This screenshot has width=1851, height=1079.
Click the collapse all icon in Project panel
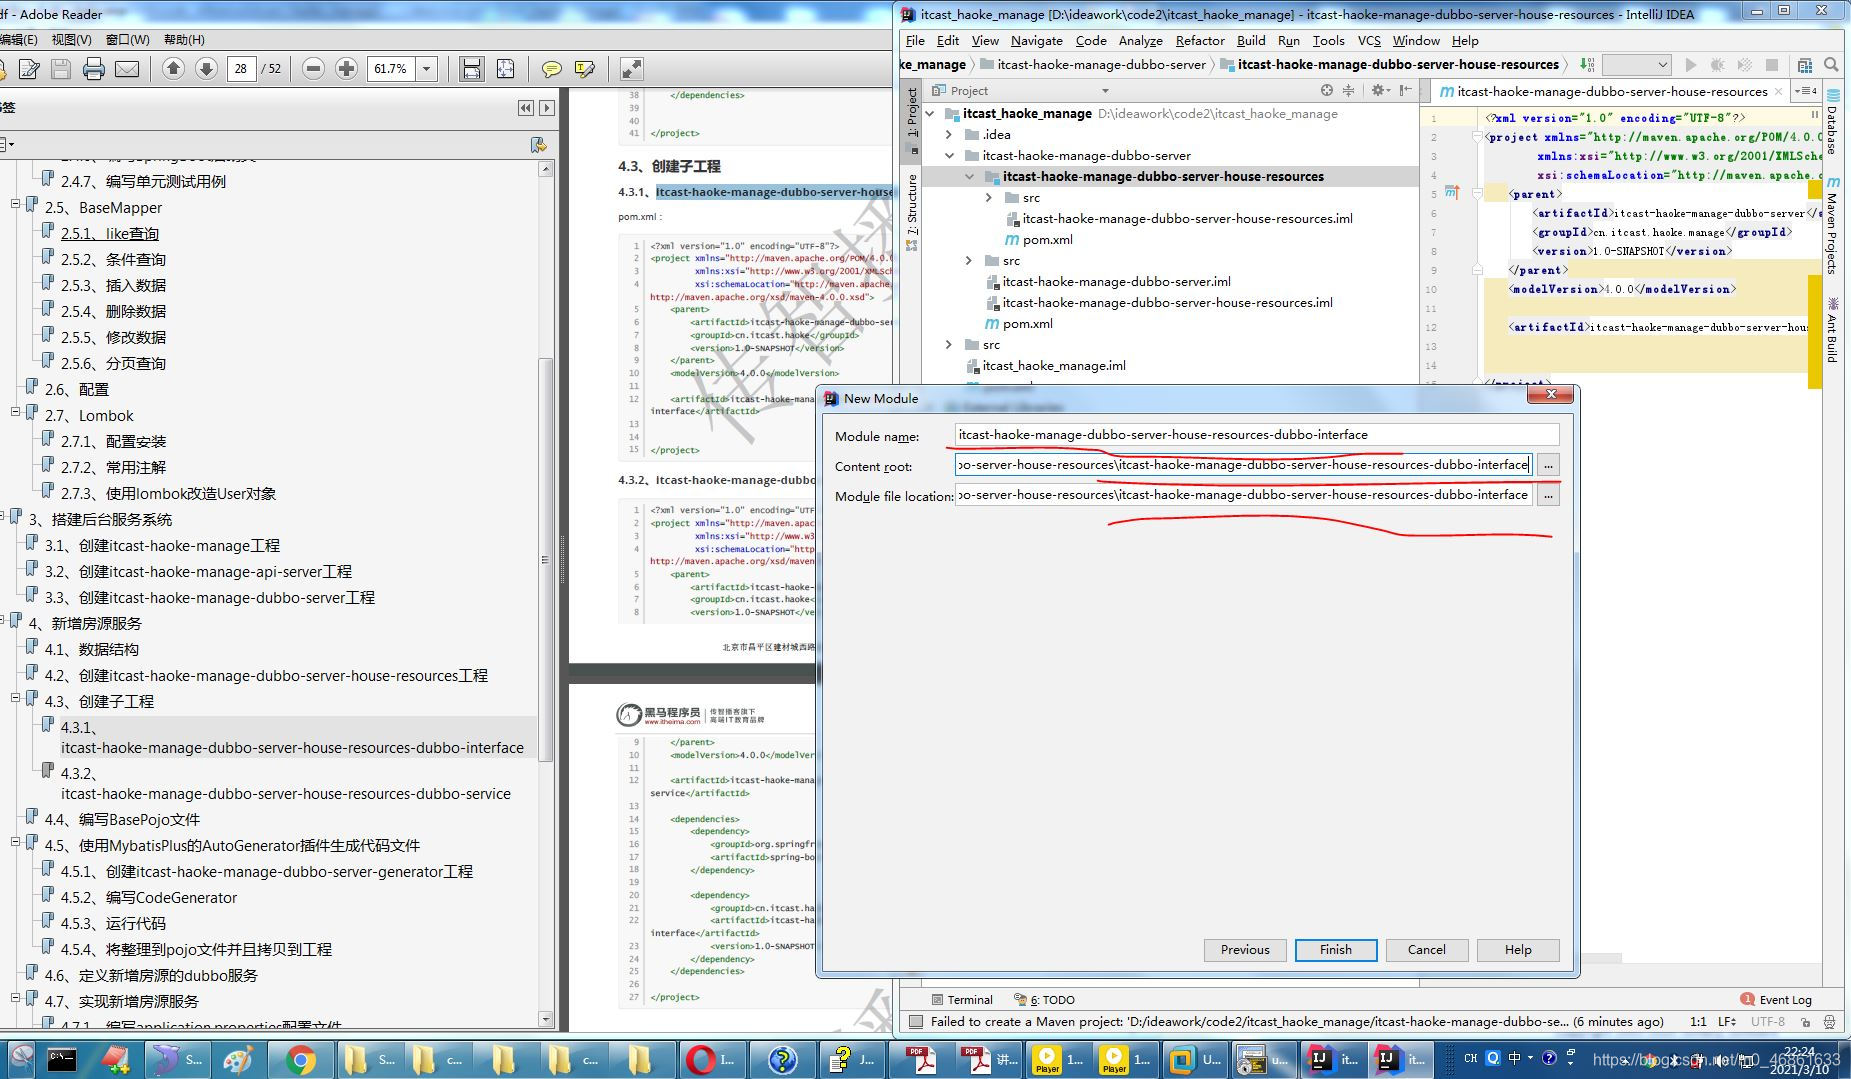pyautogui.click(x=1348, y=90)
